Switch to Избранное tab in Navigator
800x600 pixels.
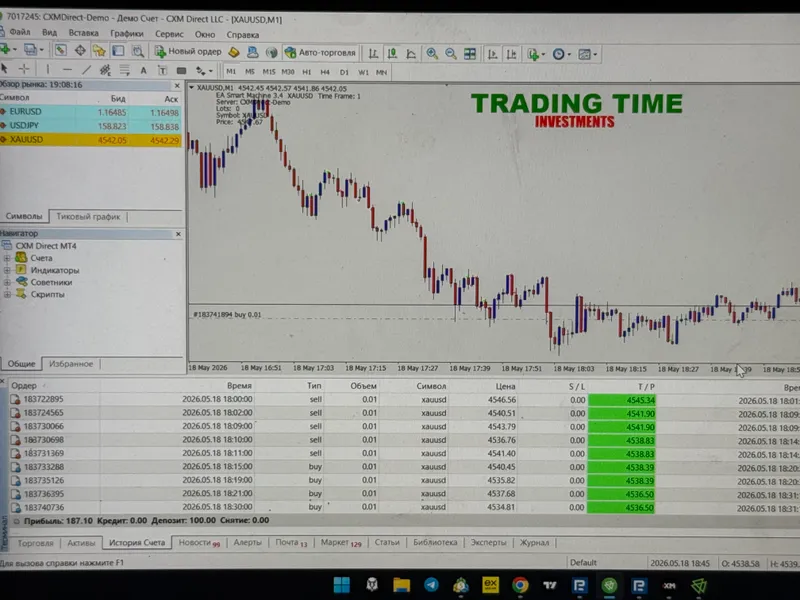pyautogui.click(x=71, y=364)
